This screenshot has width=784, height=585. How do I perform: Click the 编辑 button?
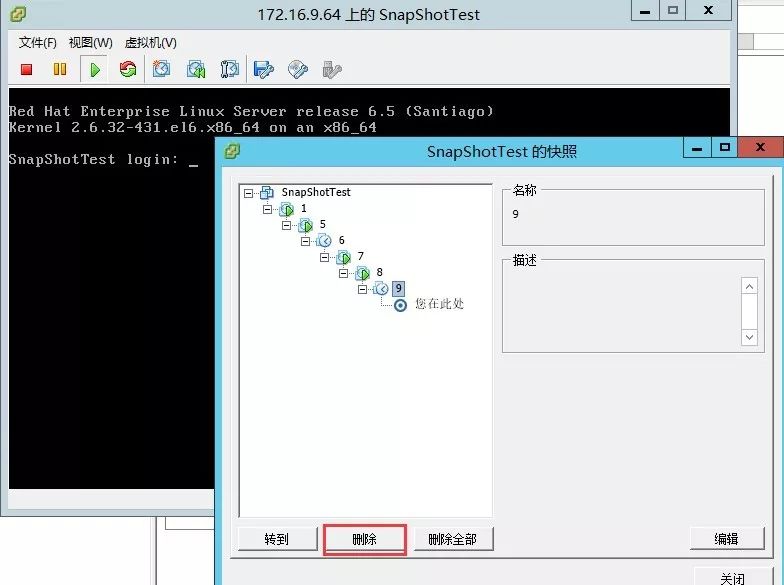point(727,538)
